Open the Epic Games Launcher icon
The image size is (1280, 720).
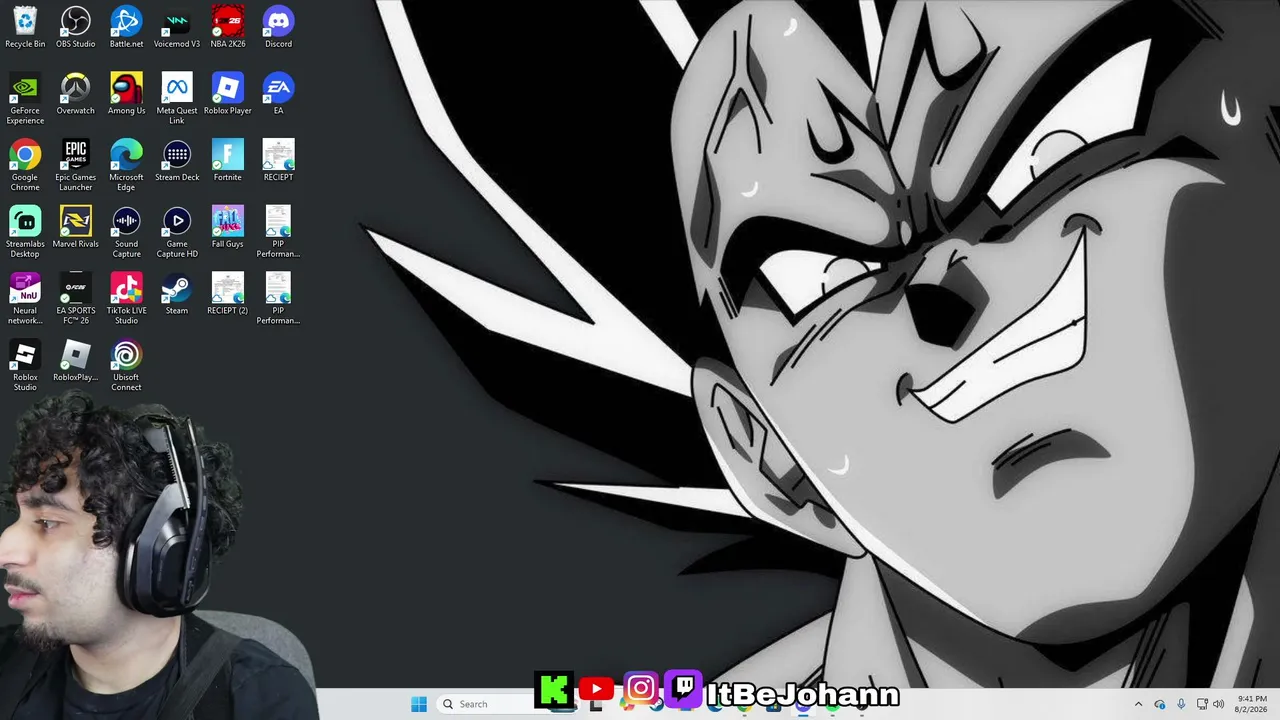75,165
